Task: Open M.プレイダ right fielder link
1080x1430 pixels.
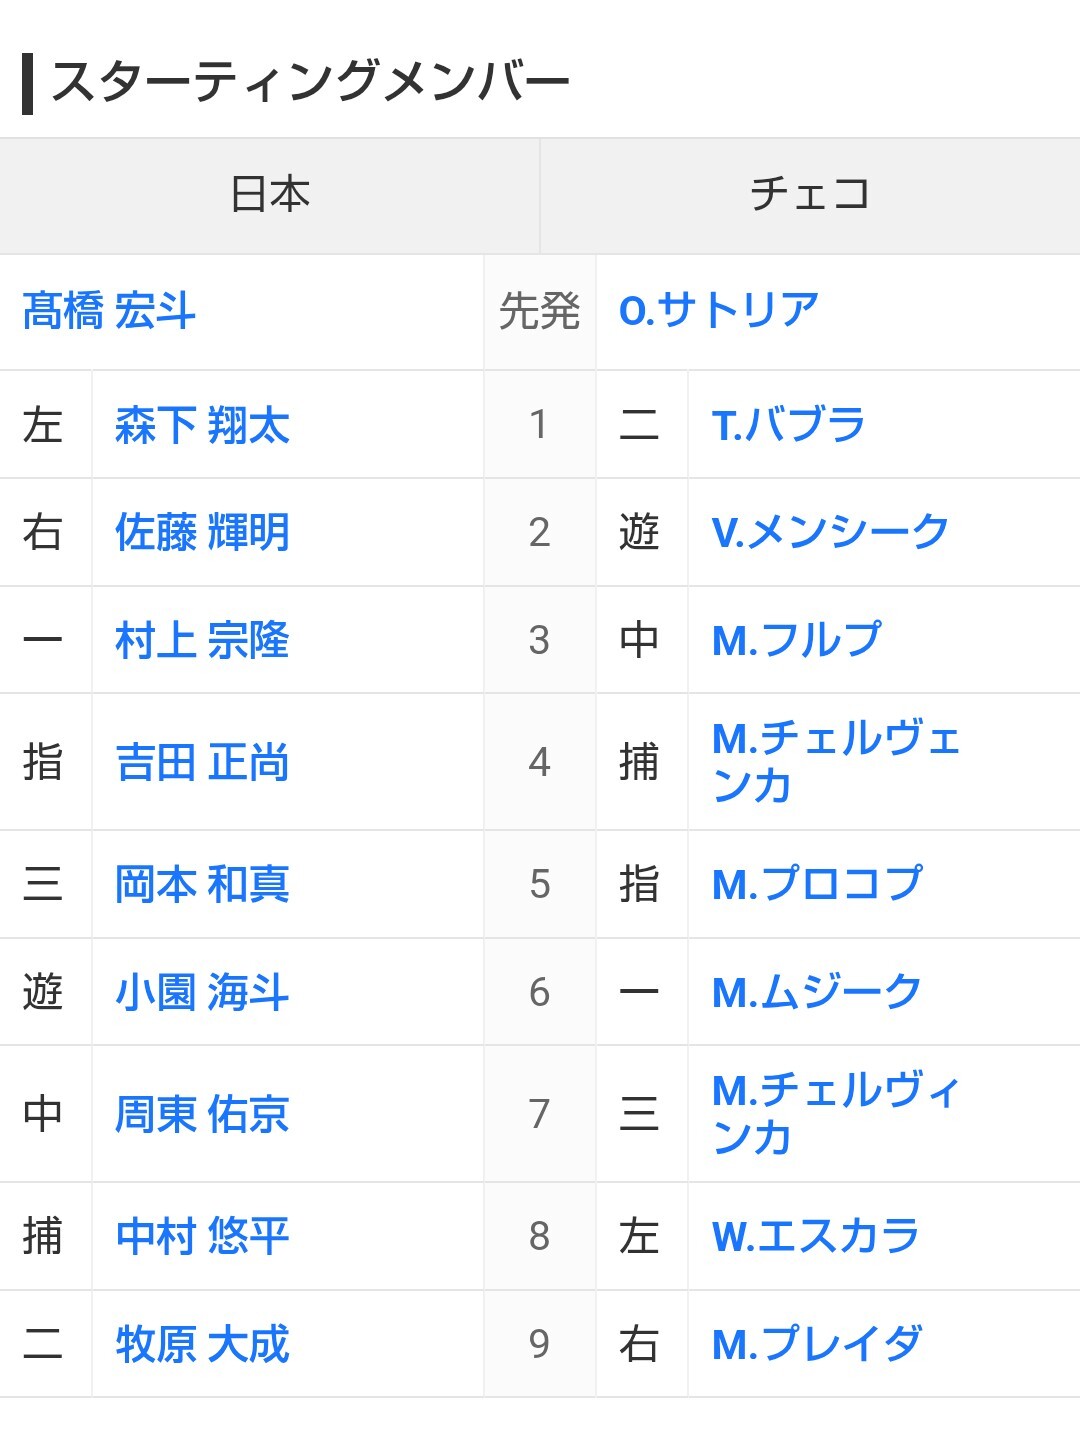Action: [x=817, y=1345]
